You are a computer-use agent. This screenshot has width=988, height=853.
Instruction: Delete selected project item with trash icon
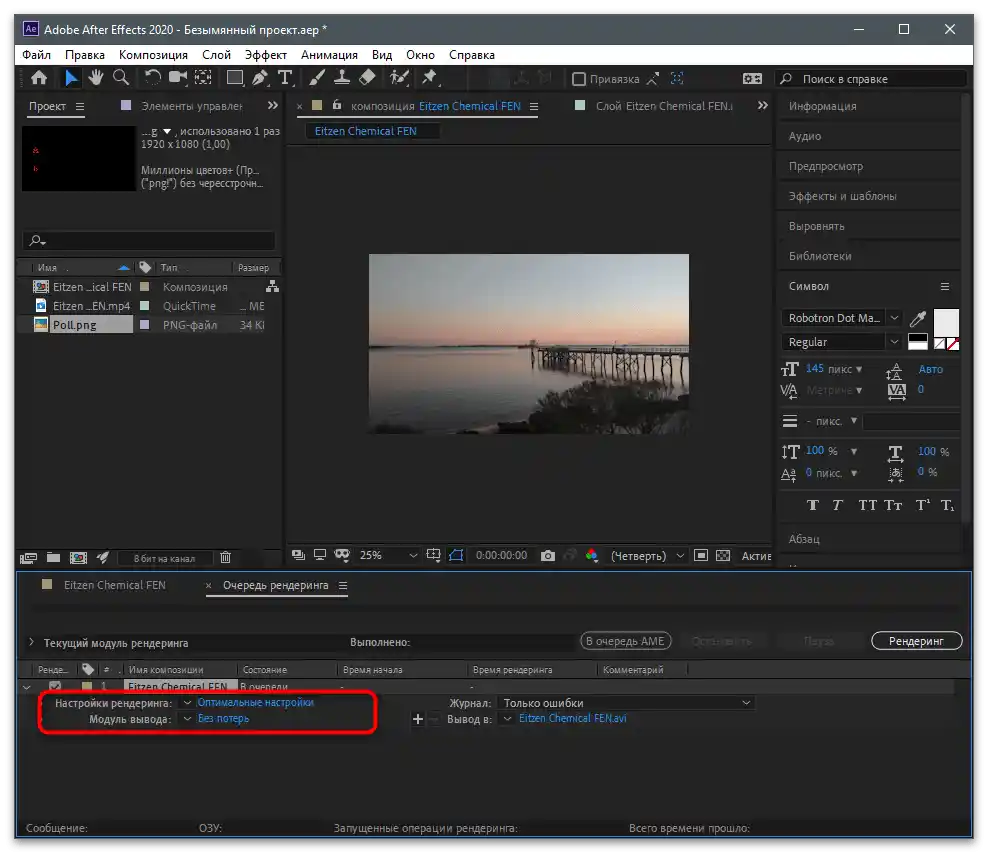point(226,558)
